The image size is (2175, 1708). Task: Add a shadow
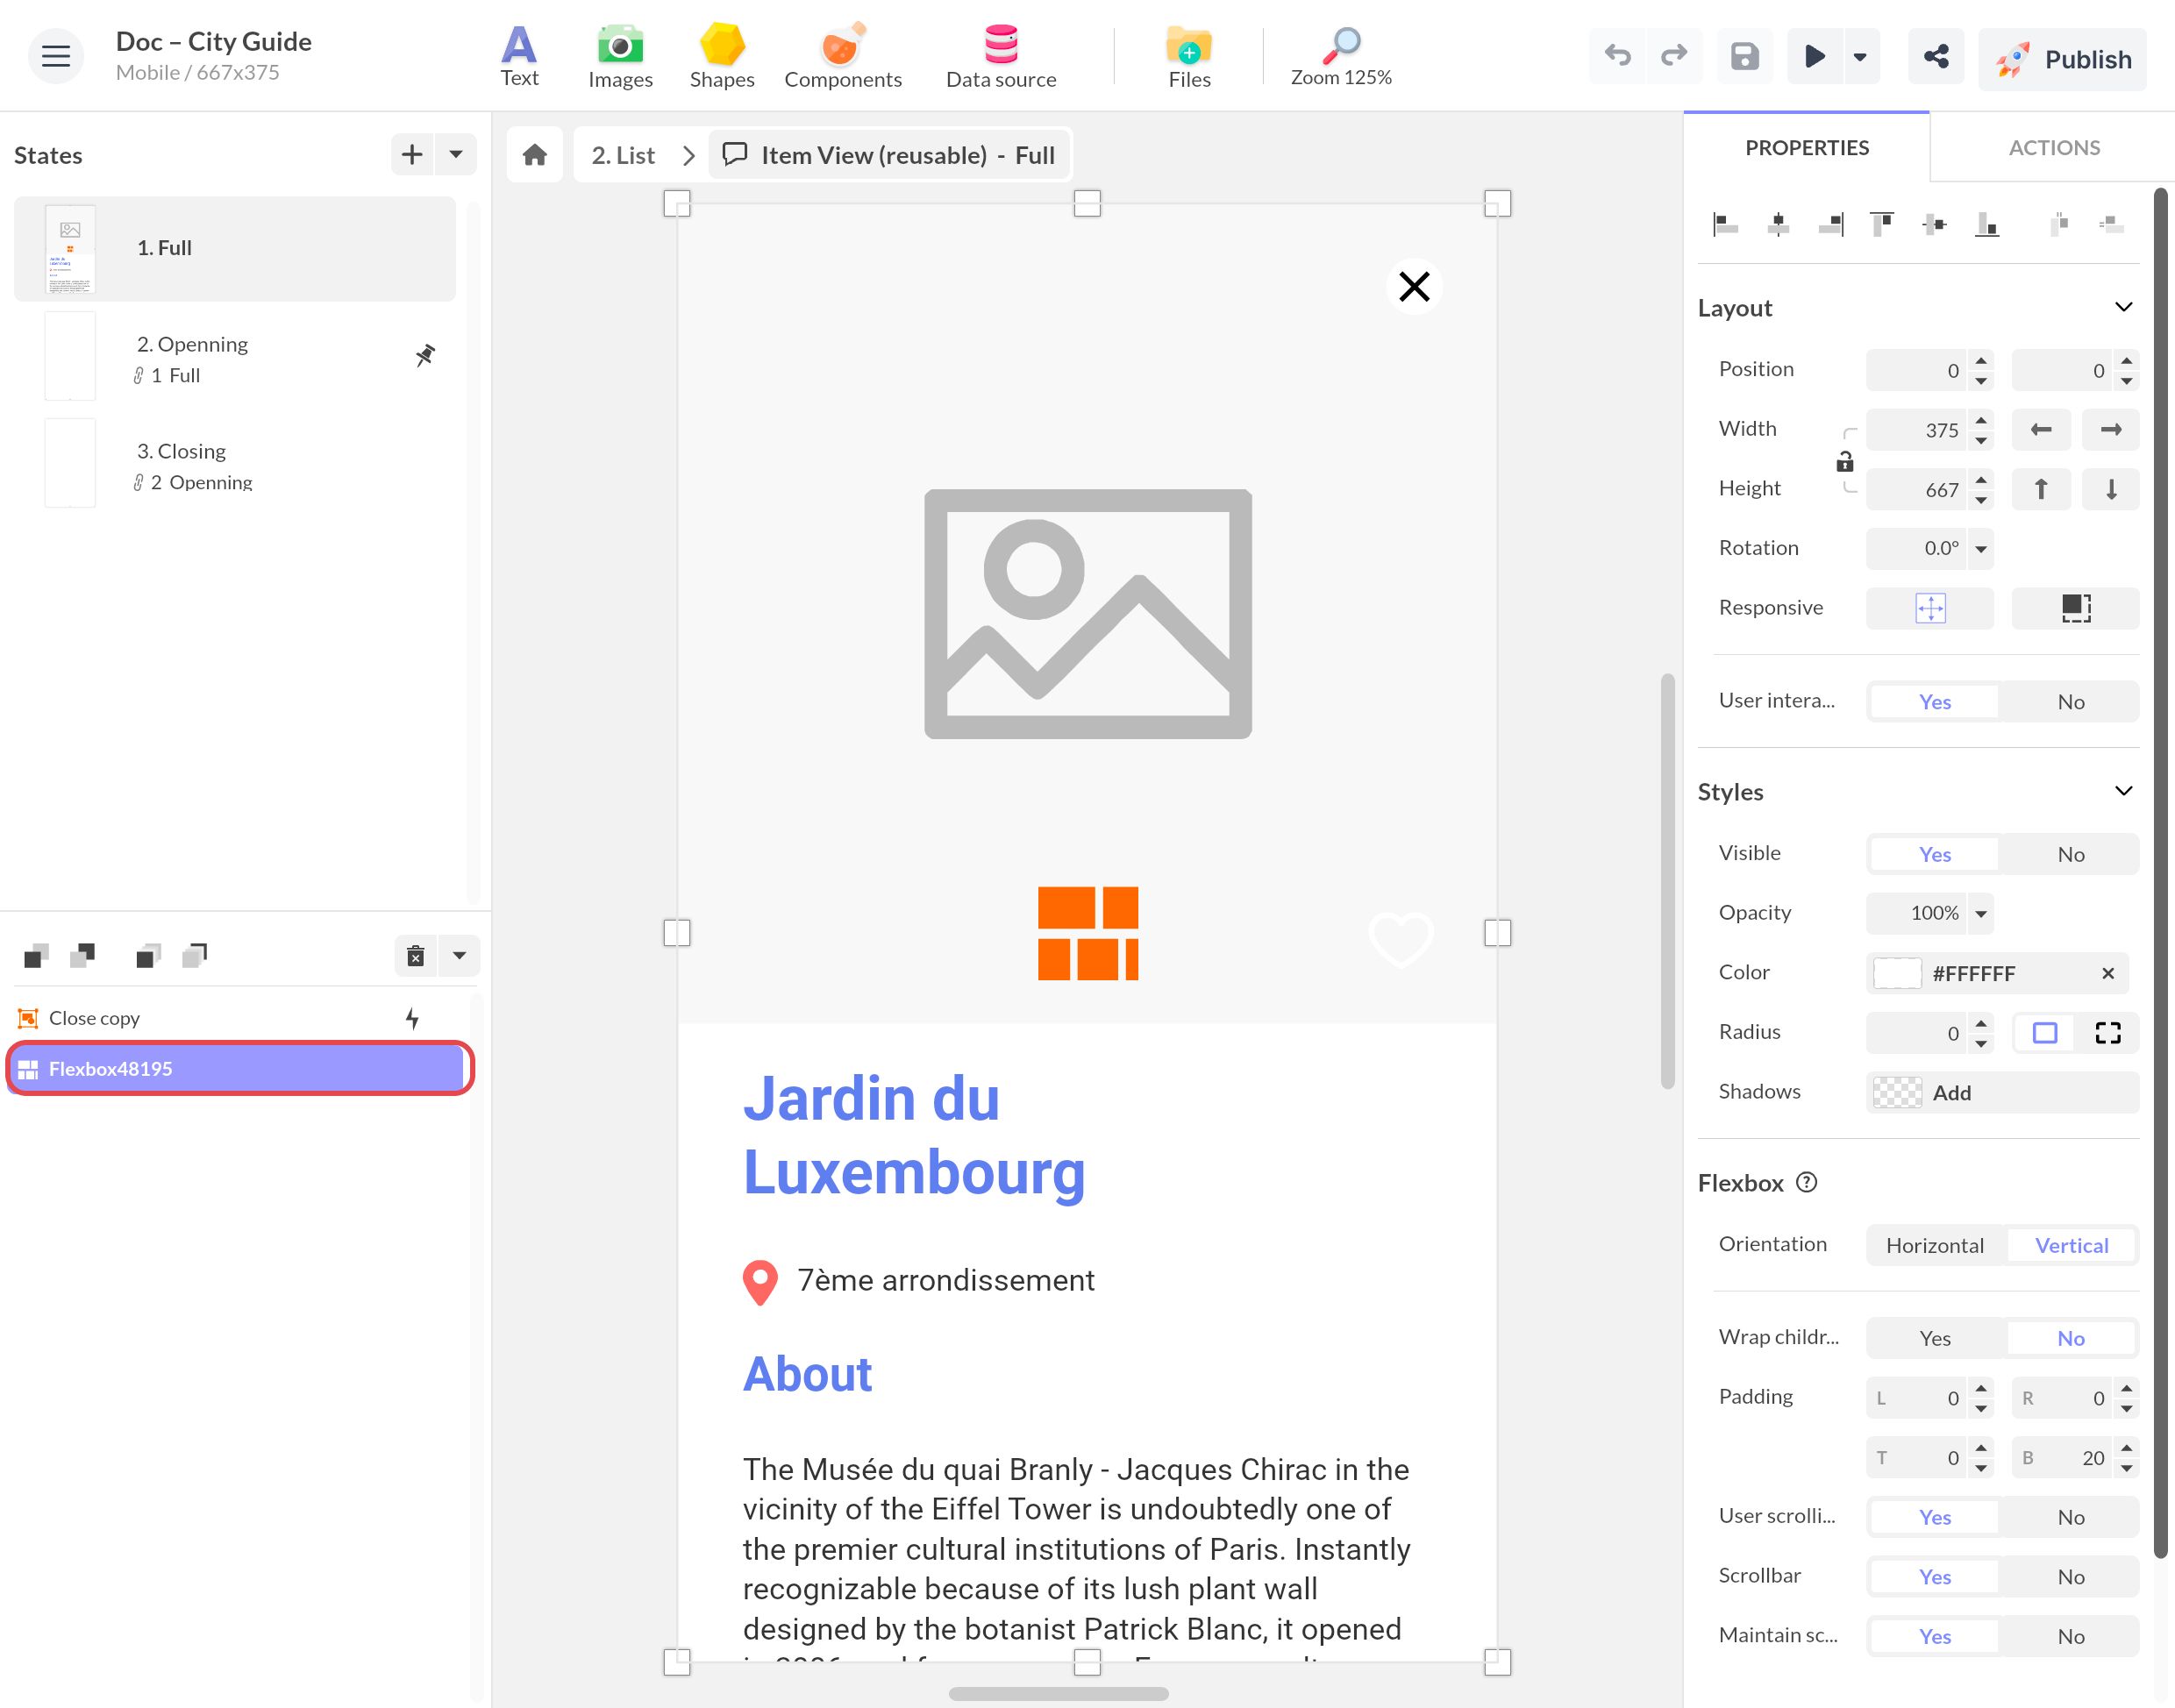(2002, 1092)
